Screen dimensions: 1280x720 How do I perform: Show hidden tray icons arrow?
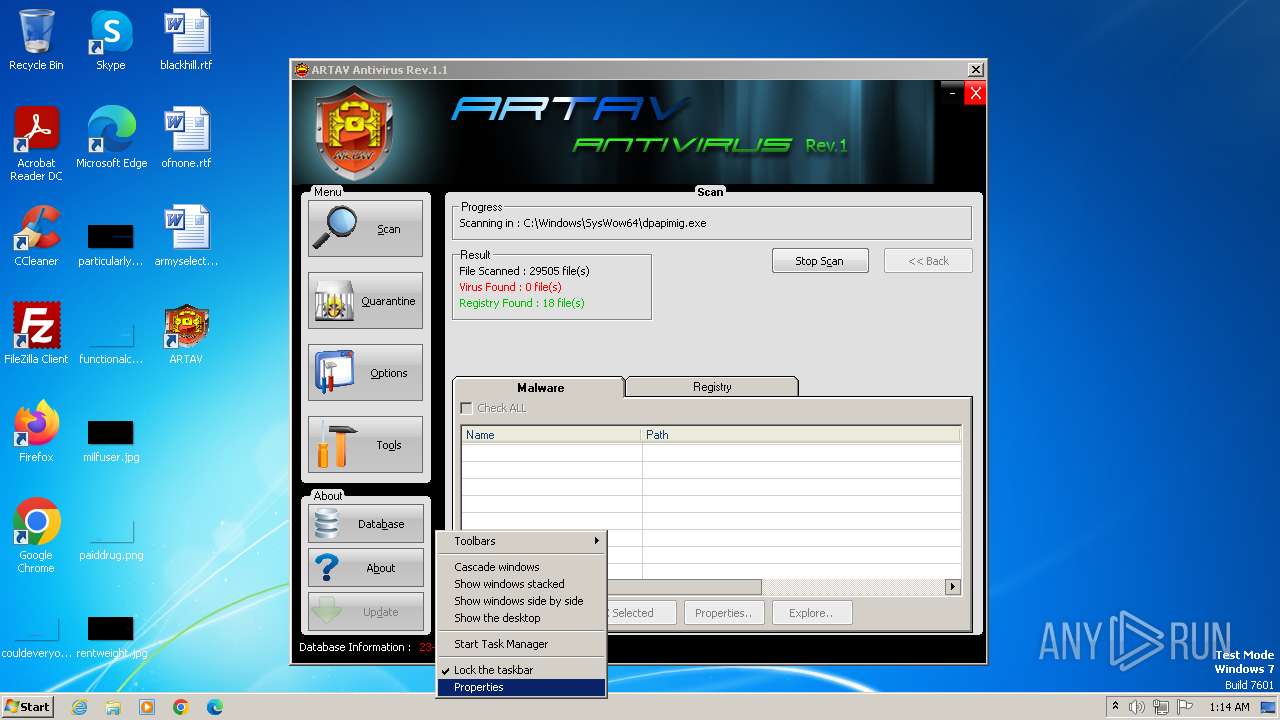click(1115, 706)
